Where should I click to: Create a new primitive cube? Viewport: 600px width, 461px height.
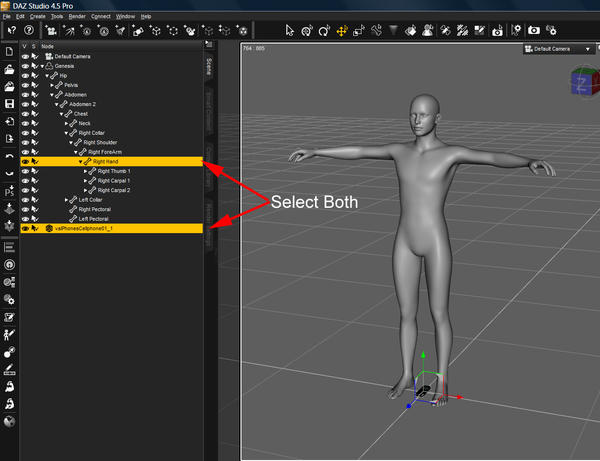pos(155,31)
